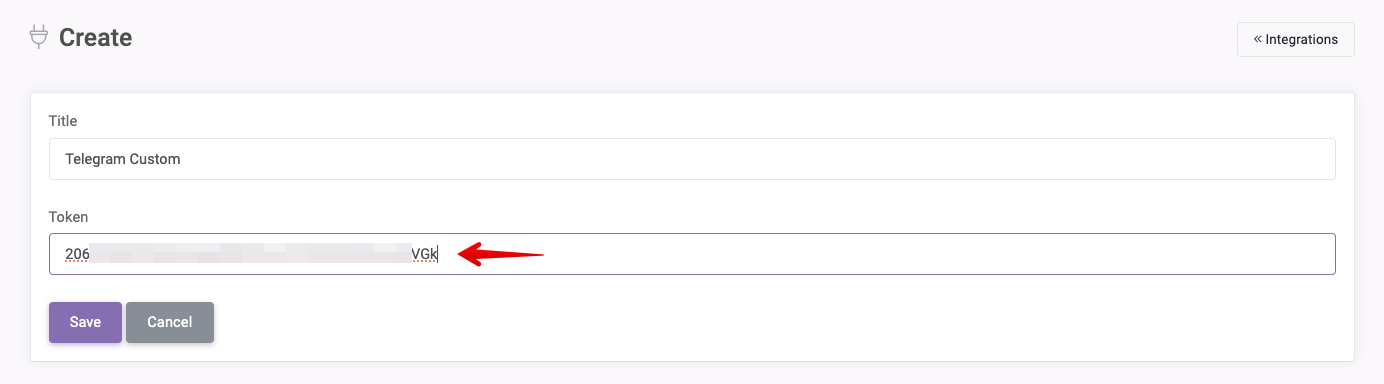Cancel creating the integration
The image size is (1384, 384).
click(x=170, y=322)
